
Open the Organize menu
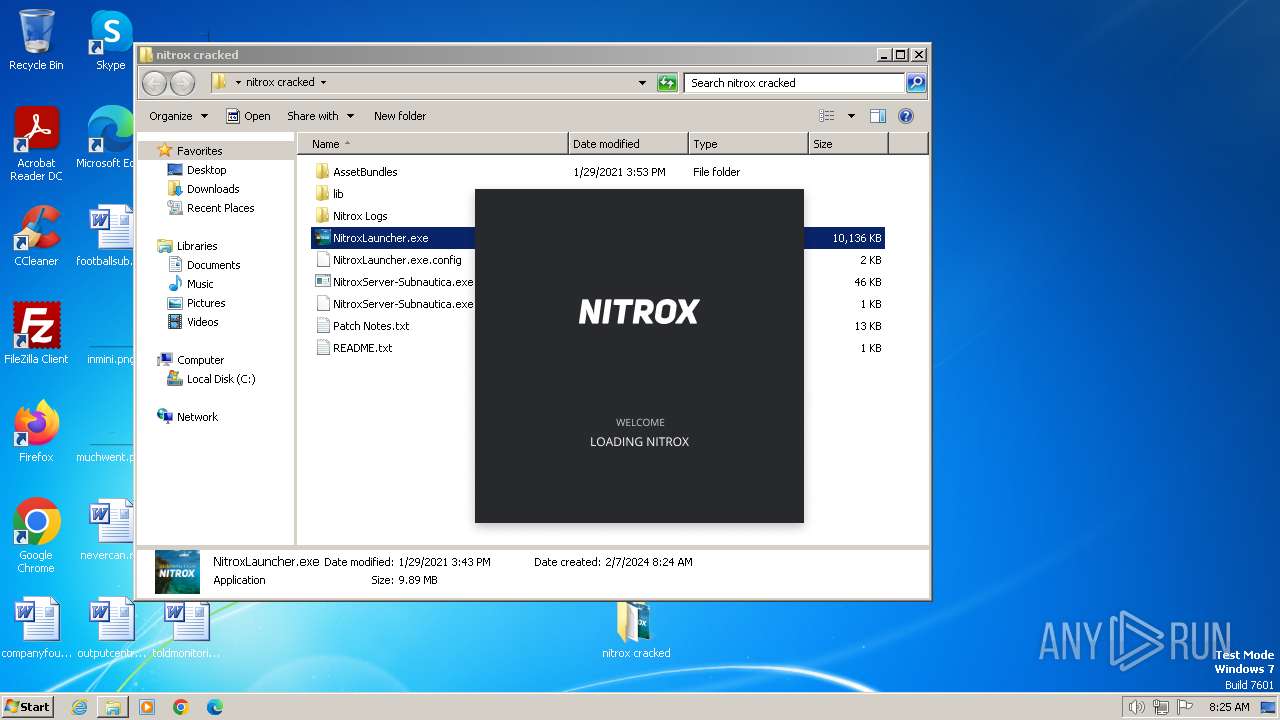178,116
